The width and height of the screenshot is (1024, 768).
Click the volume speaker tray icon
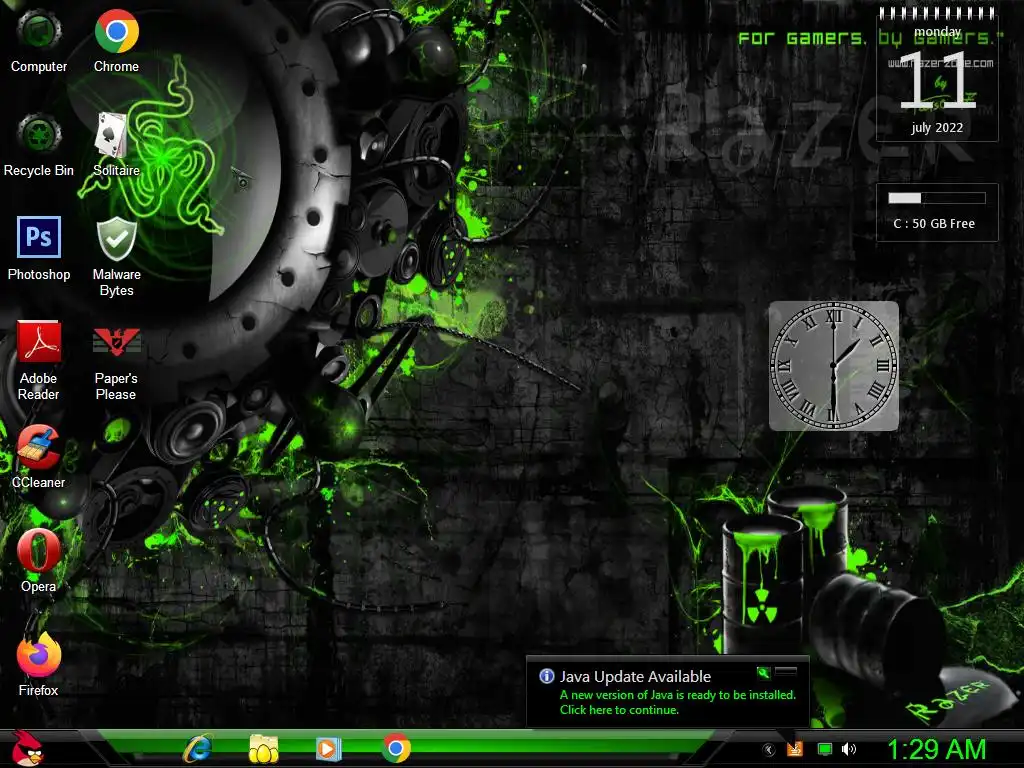click(849, 749)
